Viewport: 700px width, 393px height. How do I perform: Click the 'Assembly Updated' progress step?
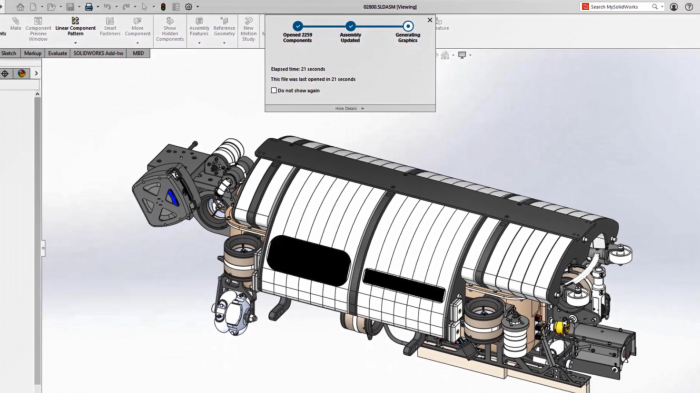350,32
